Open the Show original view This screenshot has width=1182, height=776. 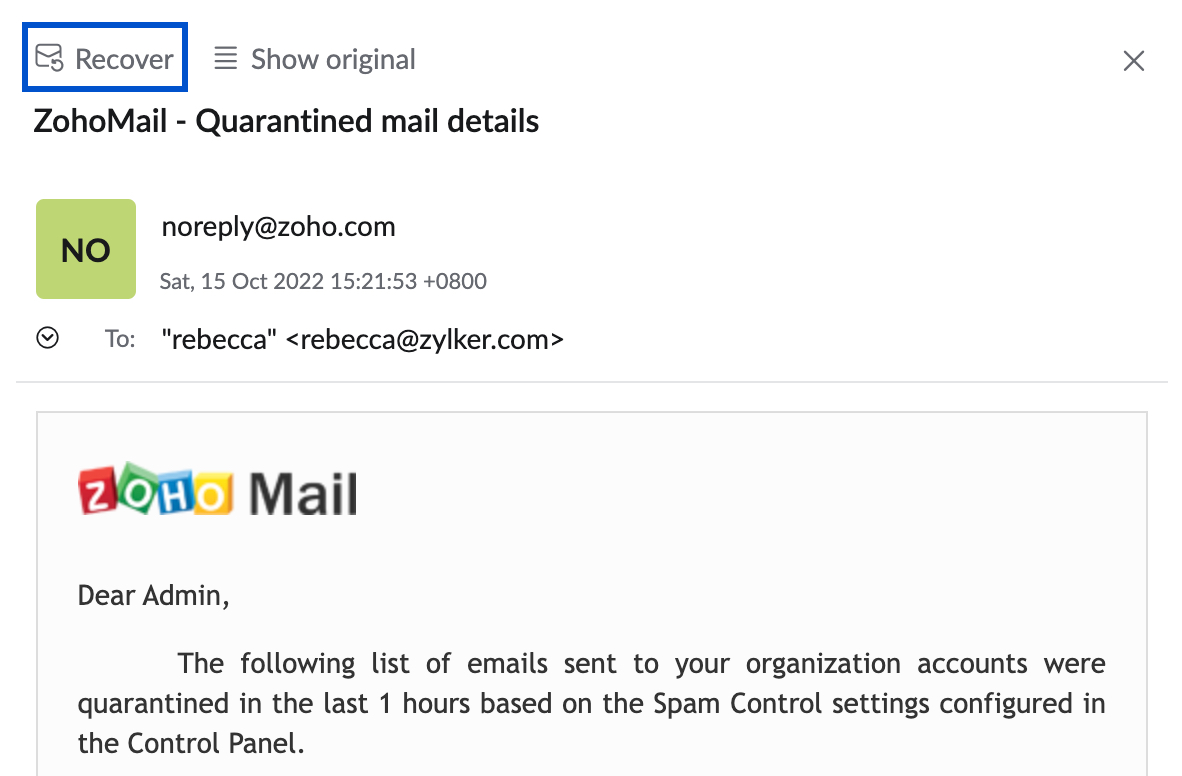point(314,59)
